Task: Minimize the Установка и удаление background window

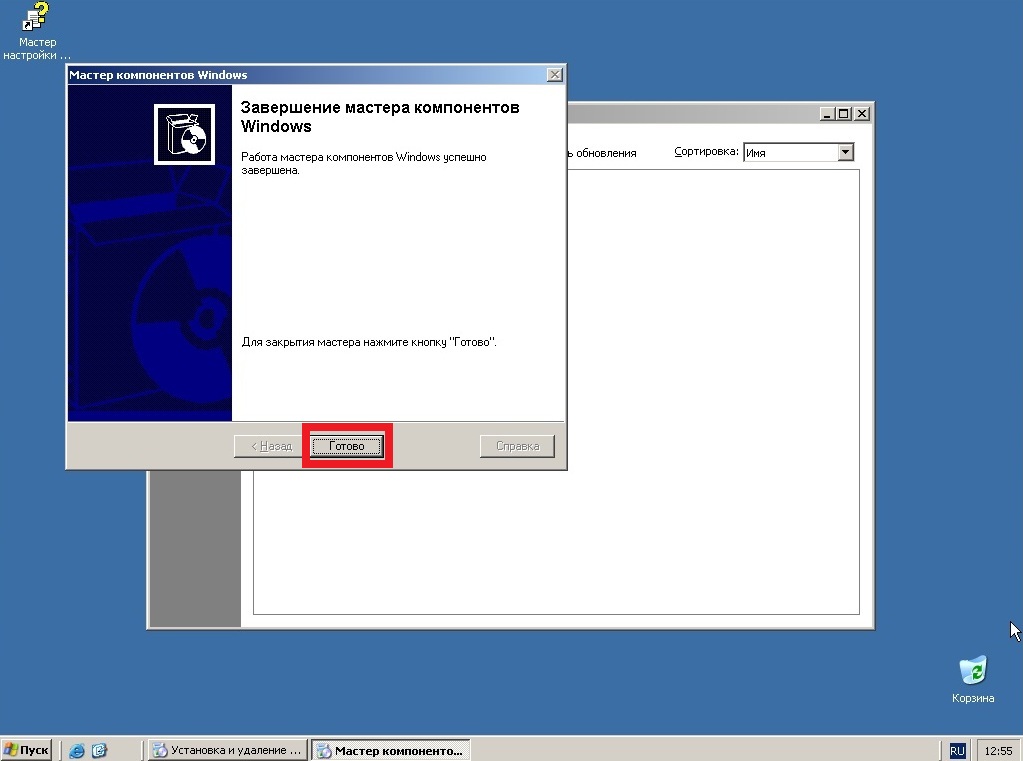Action: [x=827, y=114]
